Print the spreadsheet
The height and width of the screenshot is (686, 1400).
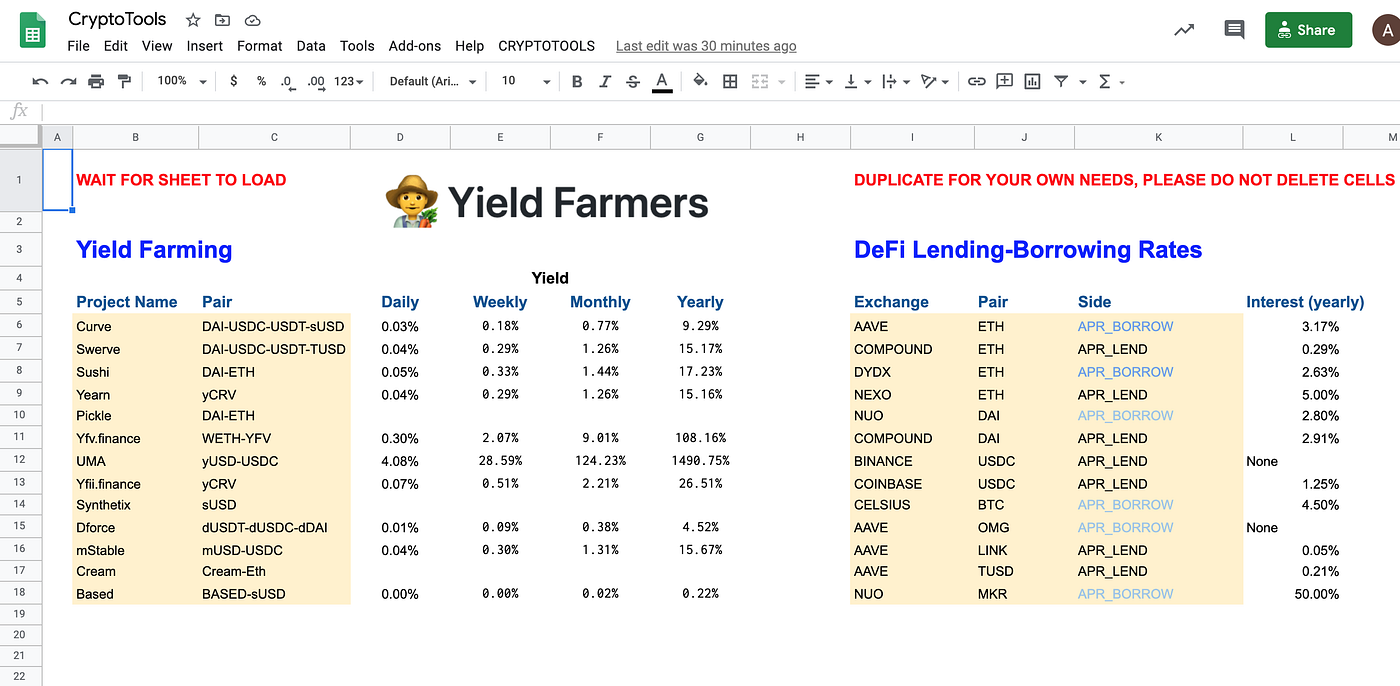96,81
